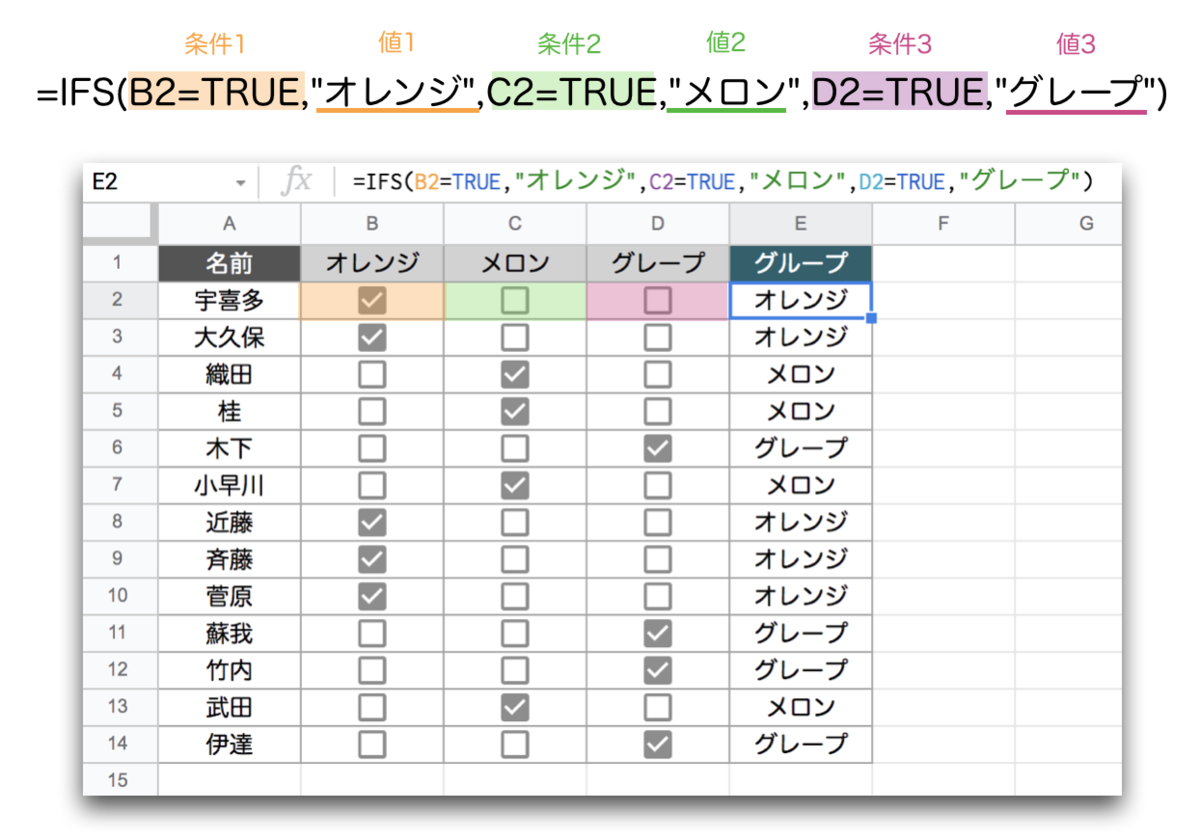Screen dimensions: 1200x839
Task: Check the グレープ checkbox for 宇喜多
Action: [x=658, y=300]
